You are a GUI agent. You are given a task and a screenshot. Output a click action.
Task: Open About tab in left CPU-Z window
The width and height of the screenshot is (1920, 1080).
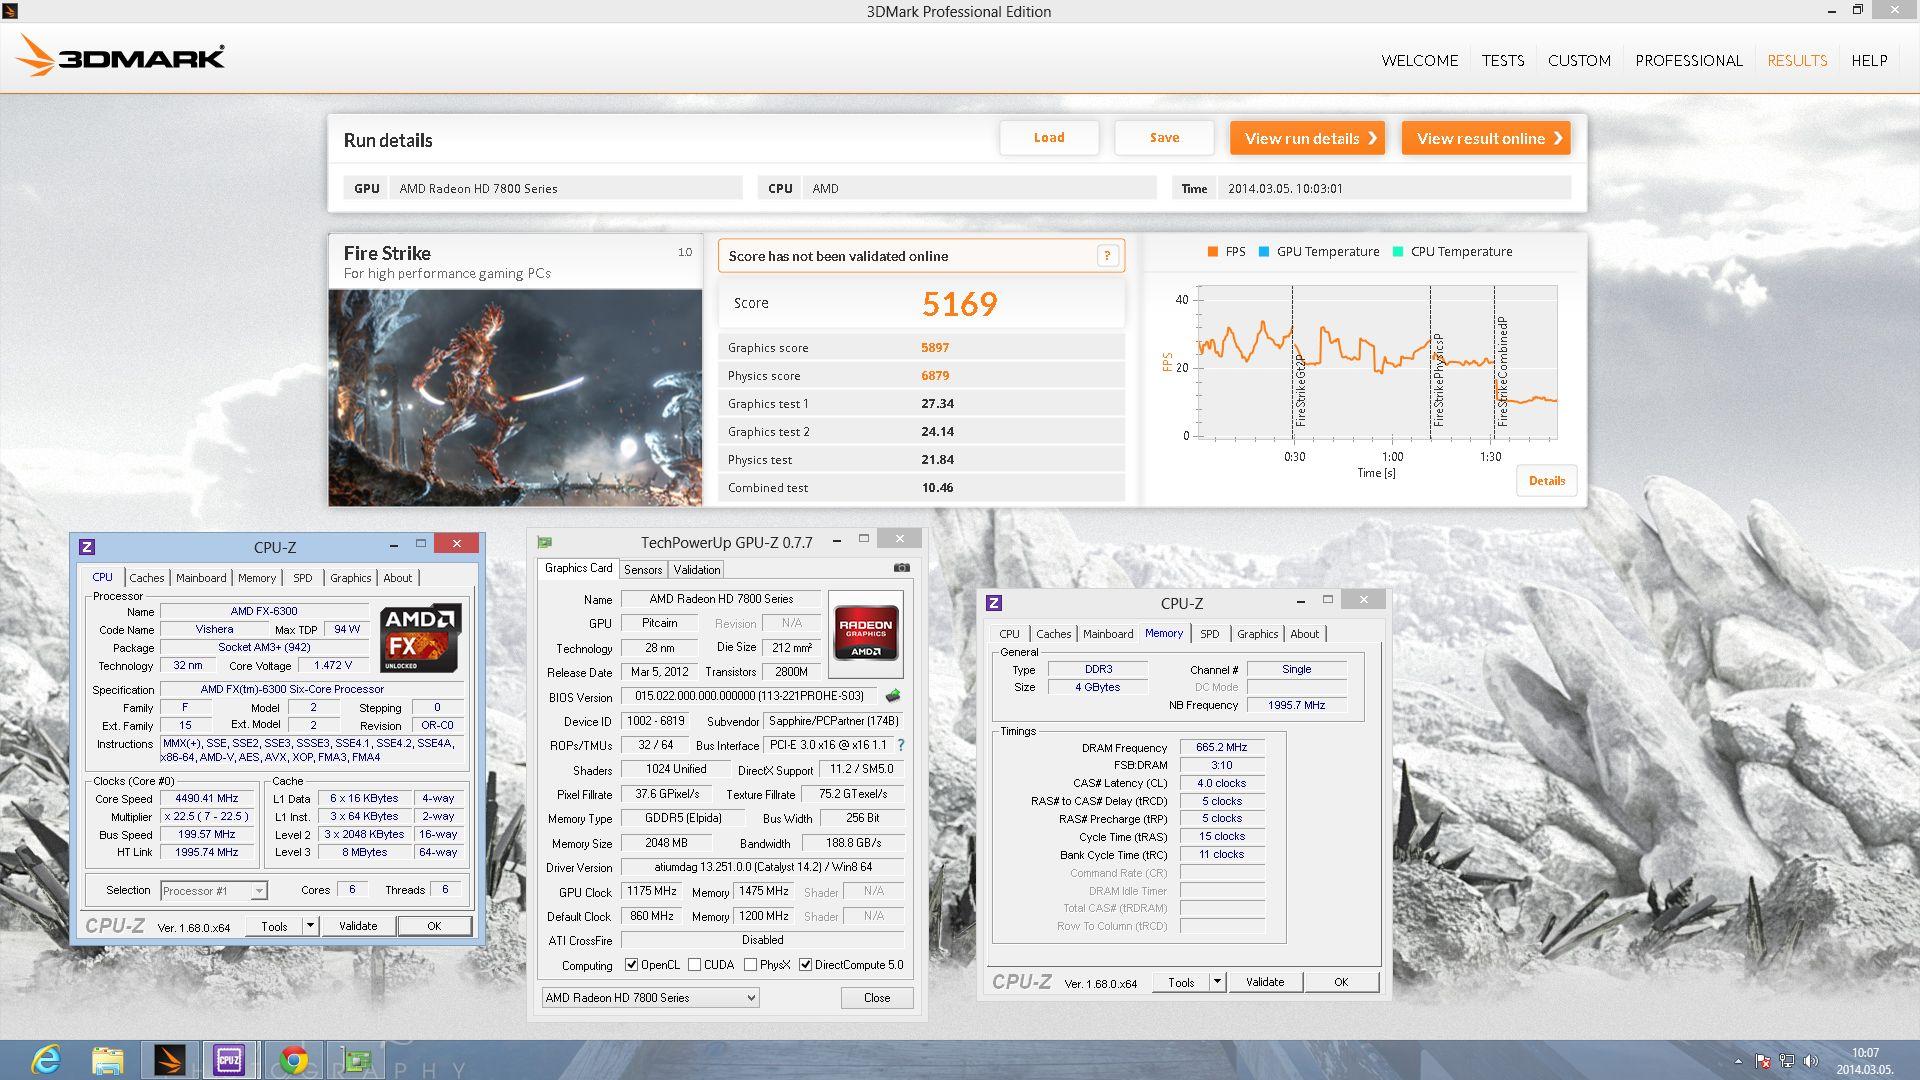[x=398, y=578]
